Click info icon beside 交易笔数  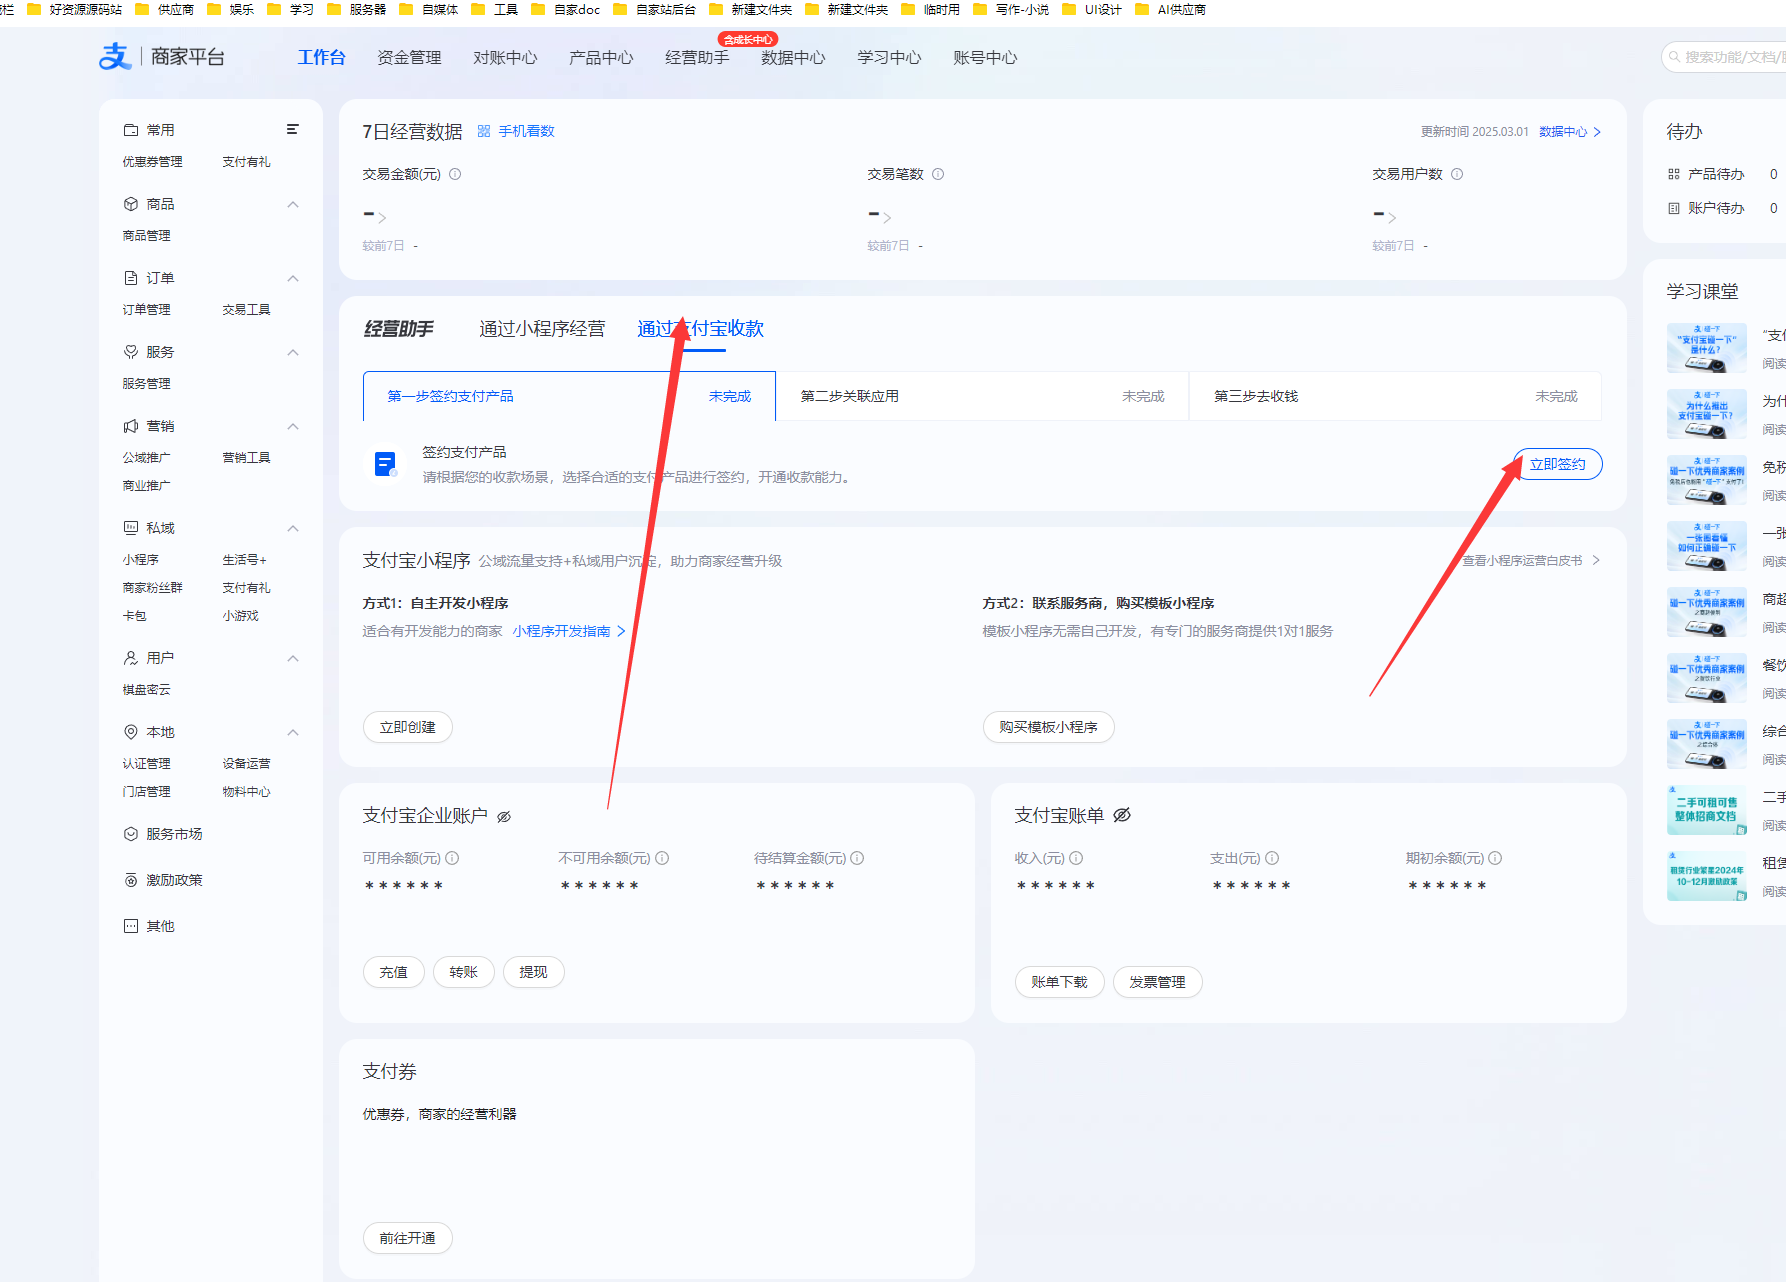(x=938, y=174)
